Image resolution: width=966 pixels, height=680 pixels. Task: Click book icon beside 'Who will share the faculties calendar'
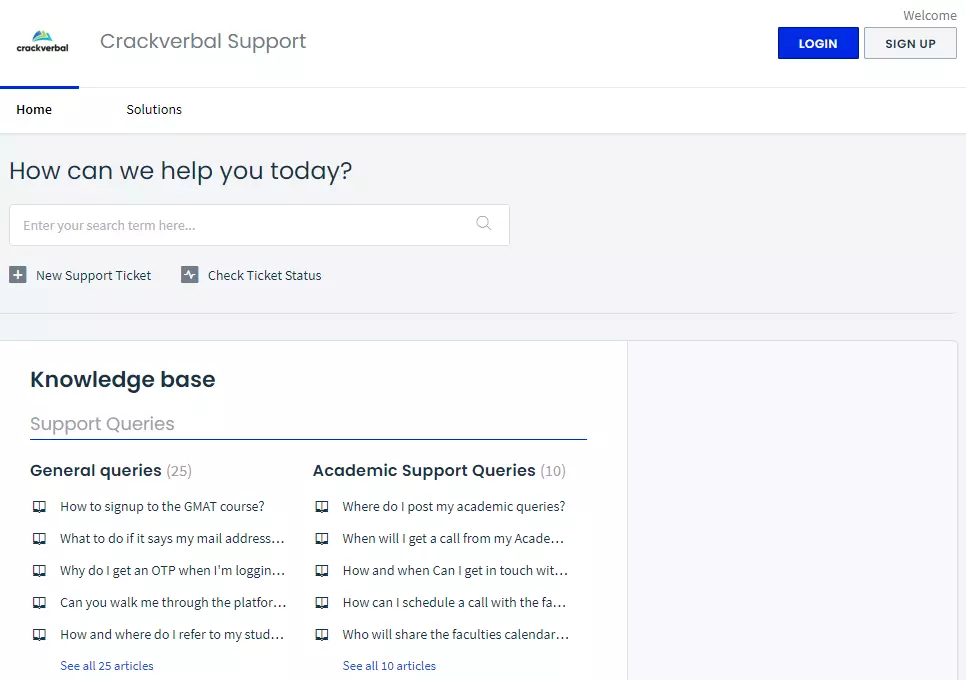[x=322, y=635]
